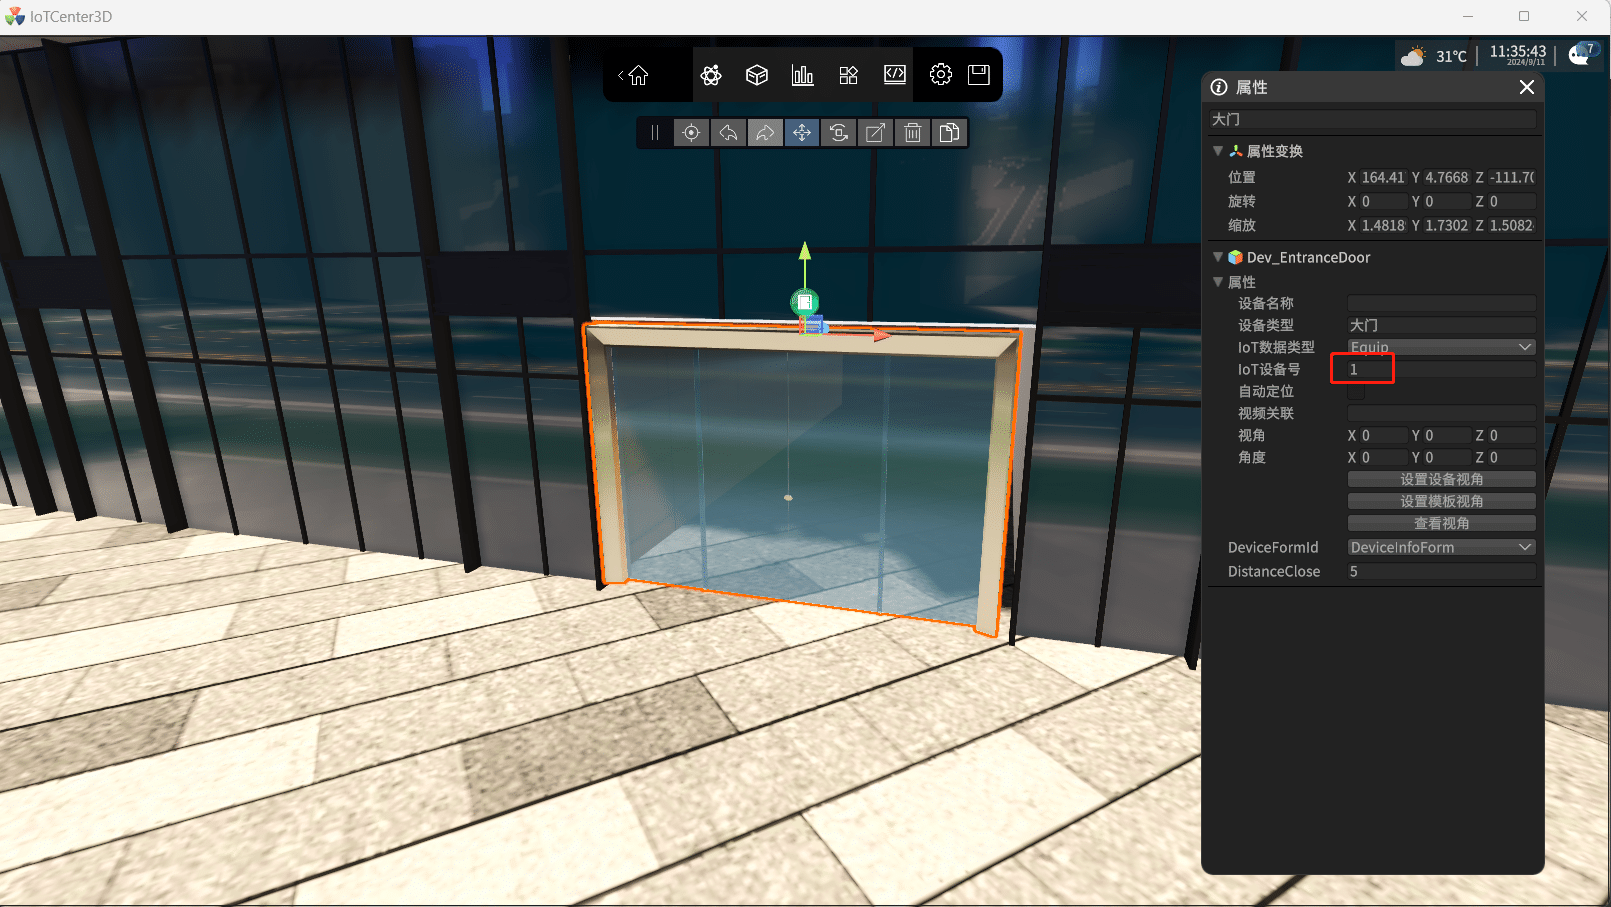This screenshot has height=907, width=1611.
Task: Click the 视频关联 input field
Action: tap(1441, 413)
